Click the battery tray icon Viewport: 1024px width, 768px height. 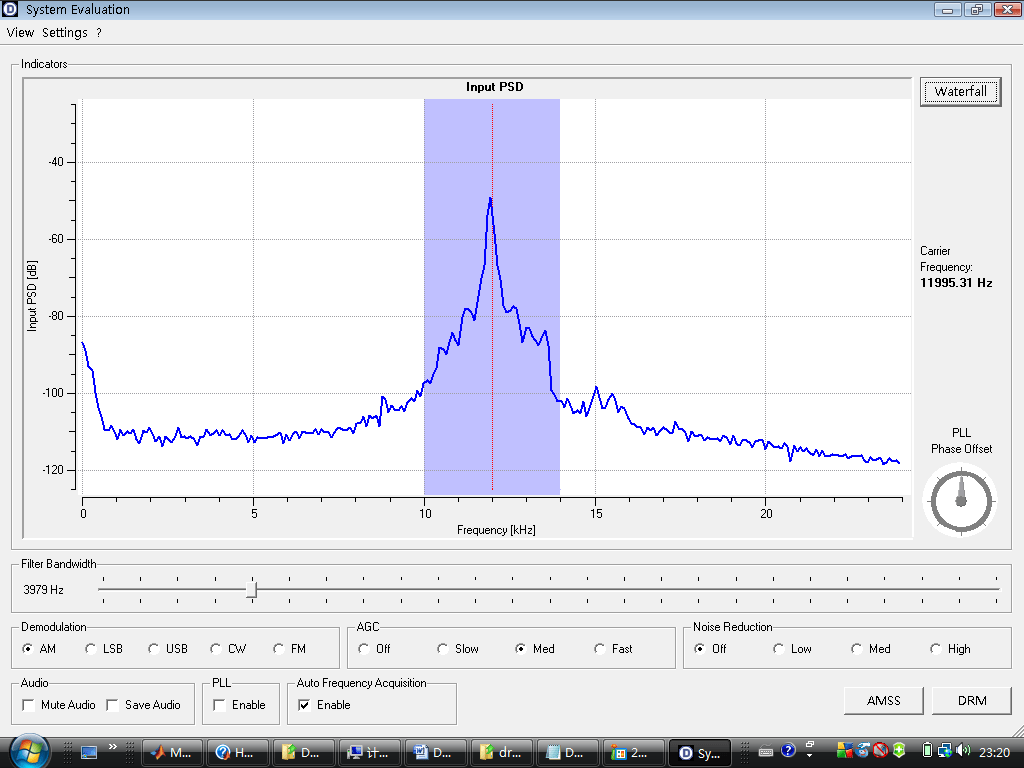(927, 751)
